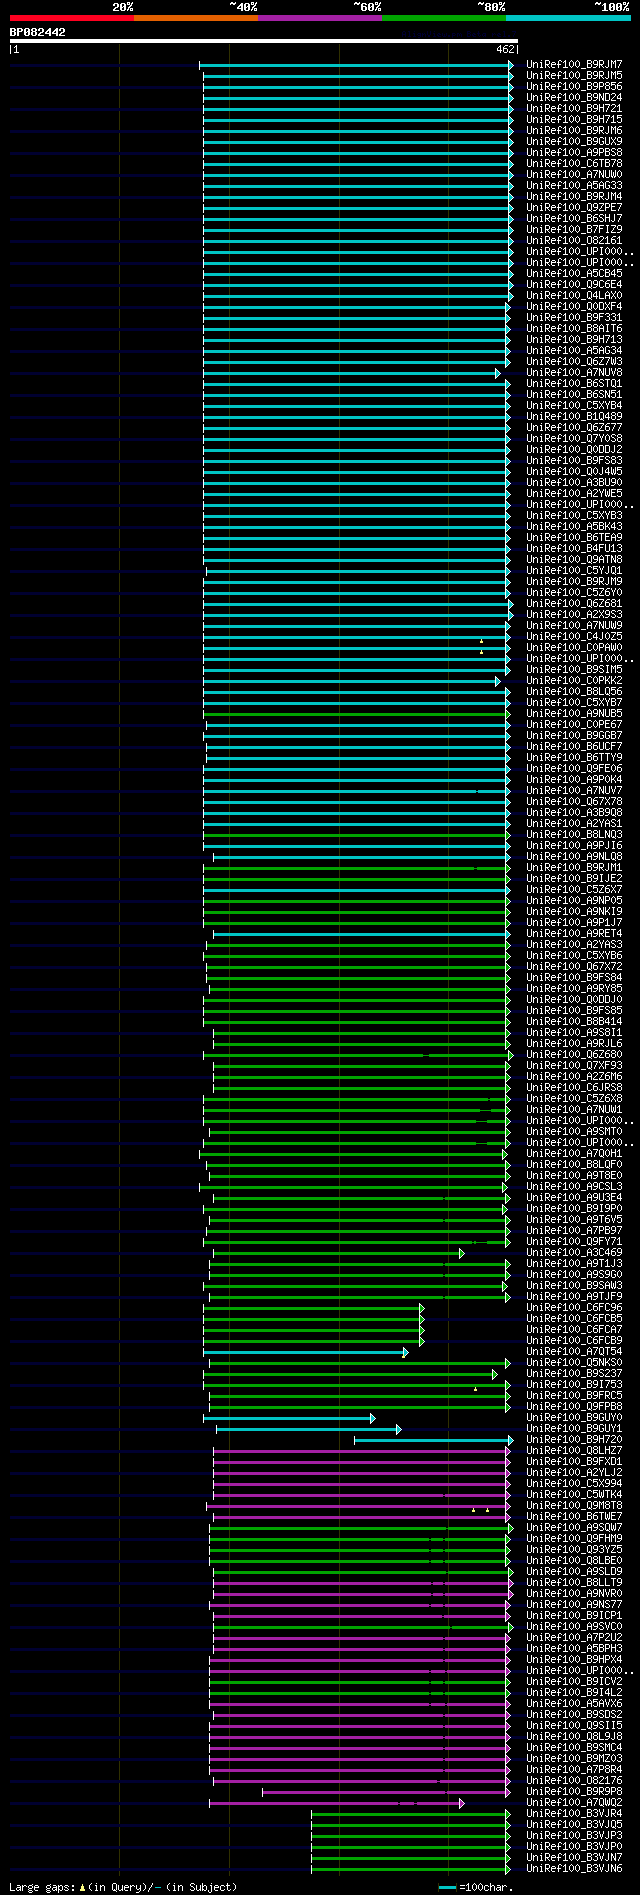The image size is (640, 1895).
Task: Click UniRef100_C6FC96 label
Action: pos(574,1308)
